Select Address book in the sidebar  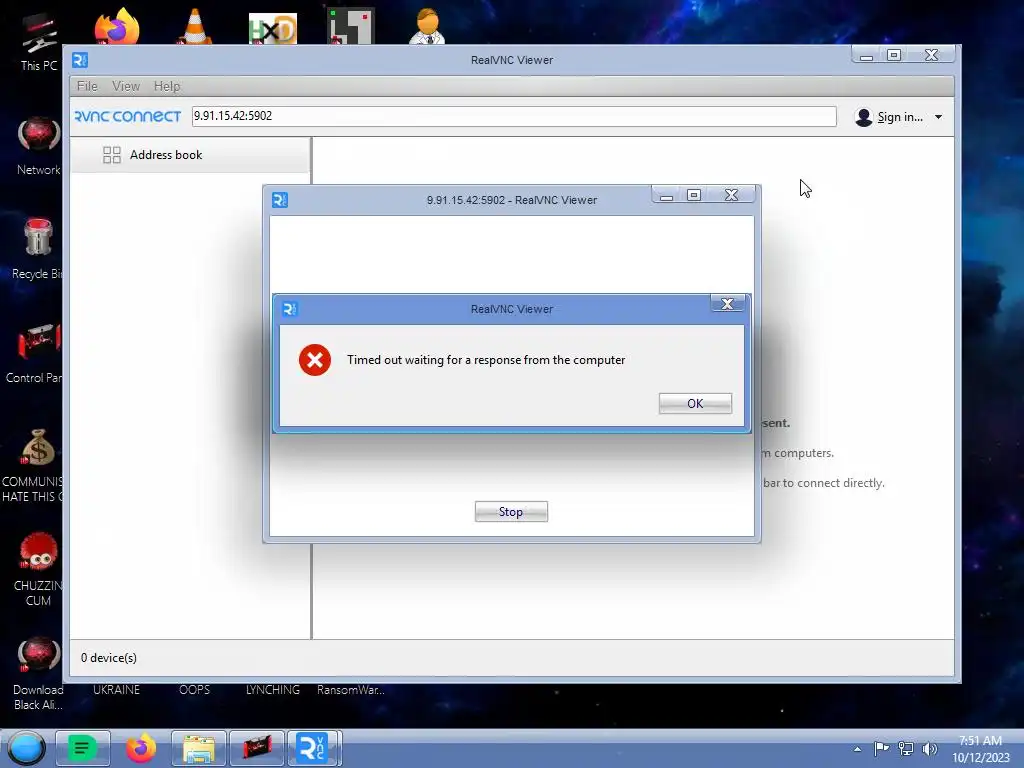[x=190, y=155]
